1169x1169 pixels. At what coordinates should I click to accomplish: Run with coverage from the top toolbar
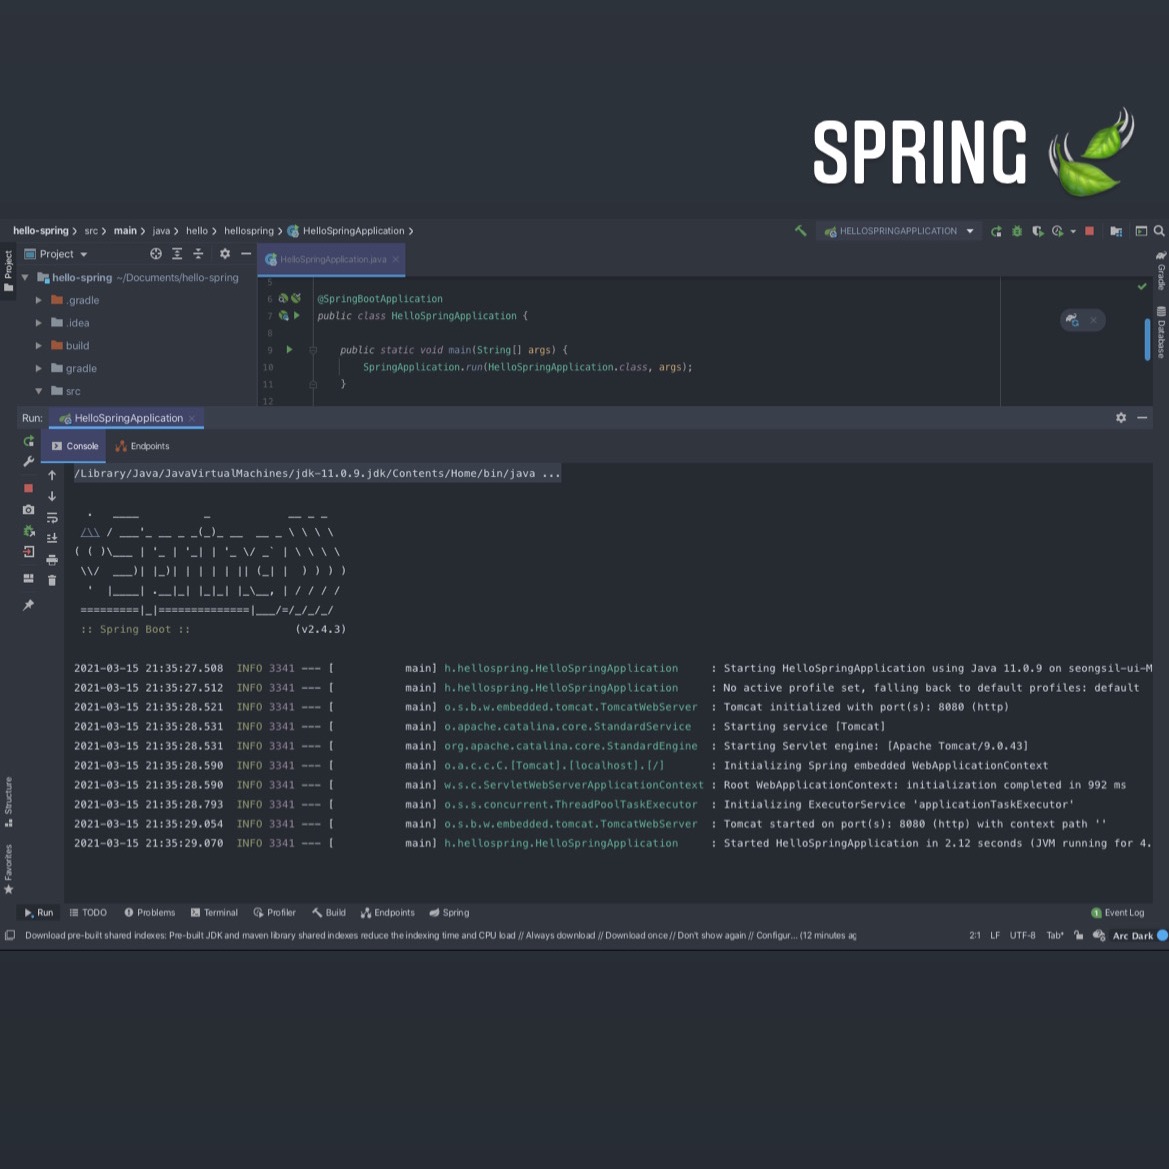point(1037,231)
